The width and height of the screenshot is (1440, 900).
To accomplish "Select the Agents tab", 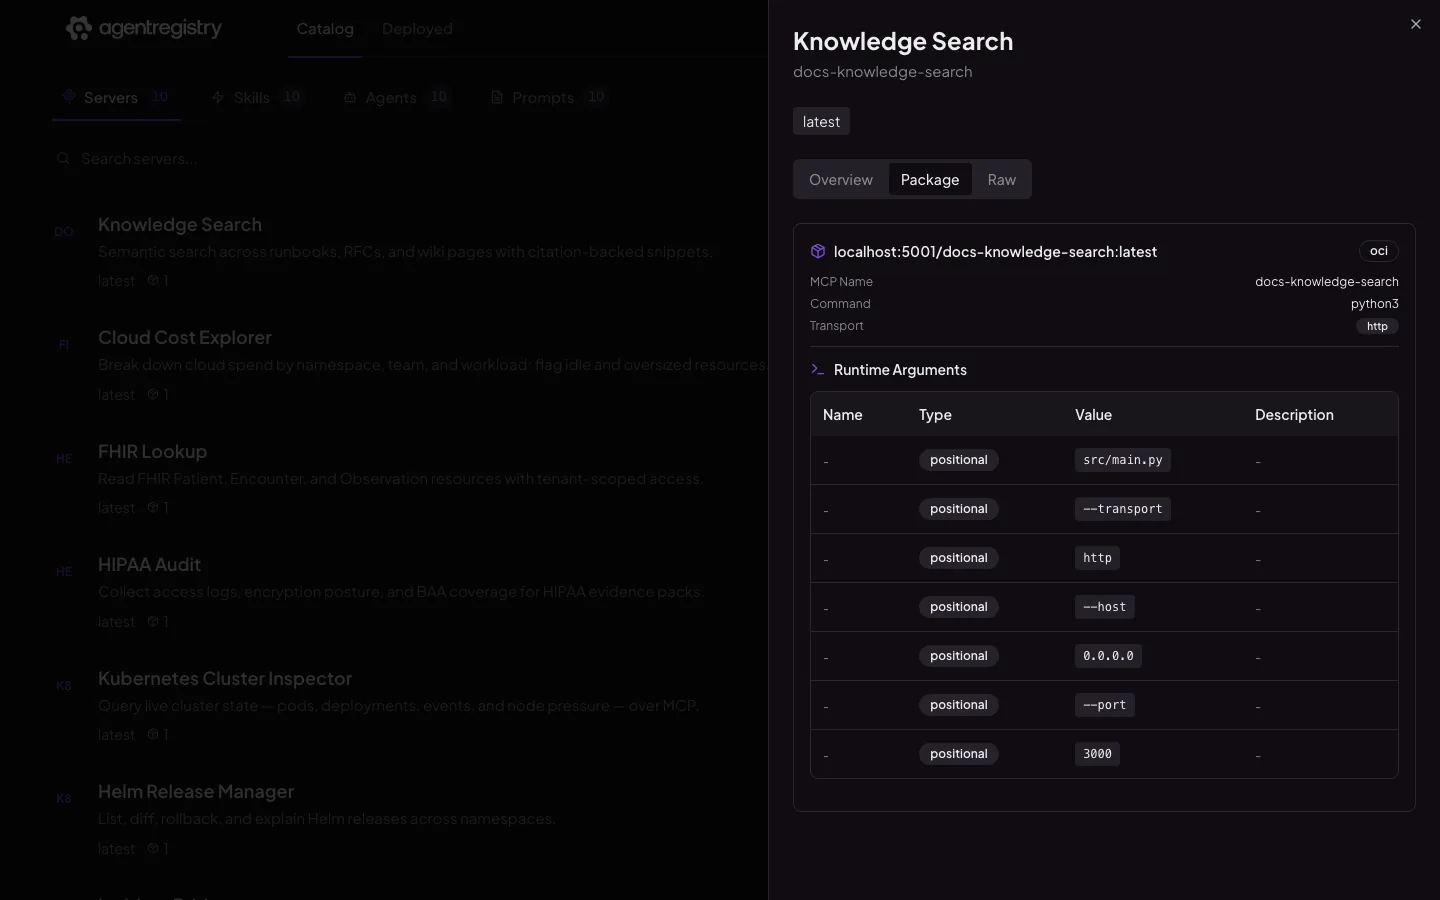I will pos(397,97).
